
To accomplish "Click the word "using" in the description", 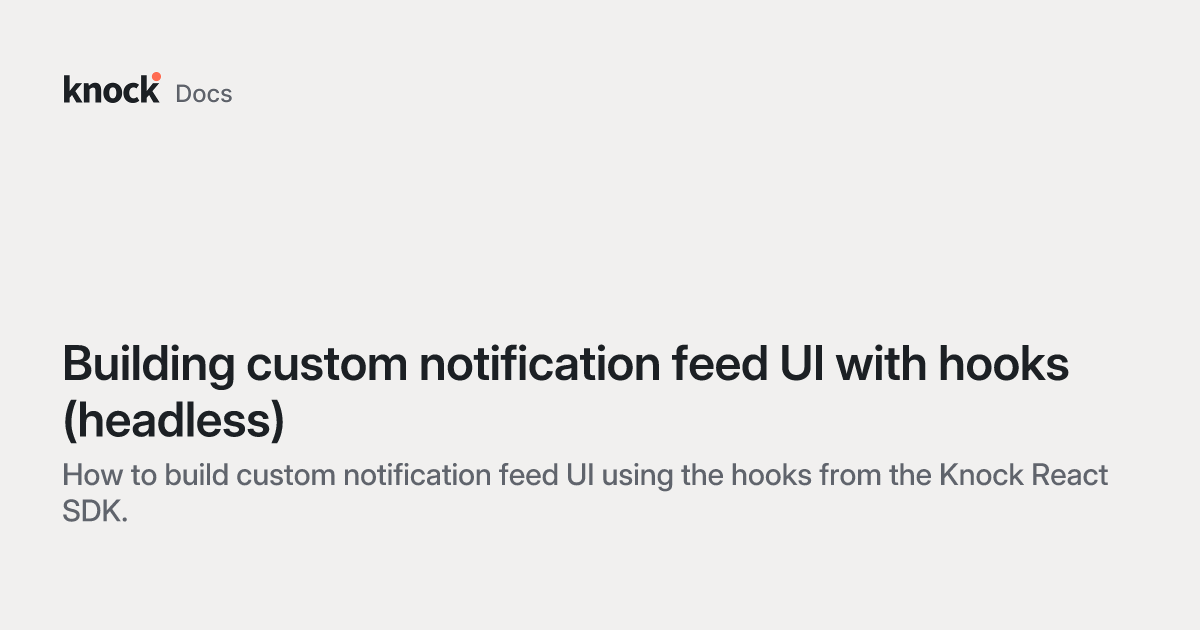I will click(639, 476).
